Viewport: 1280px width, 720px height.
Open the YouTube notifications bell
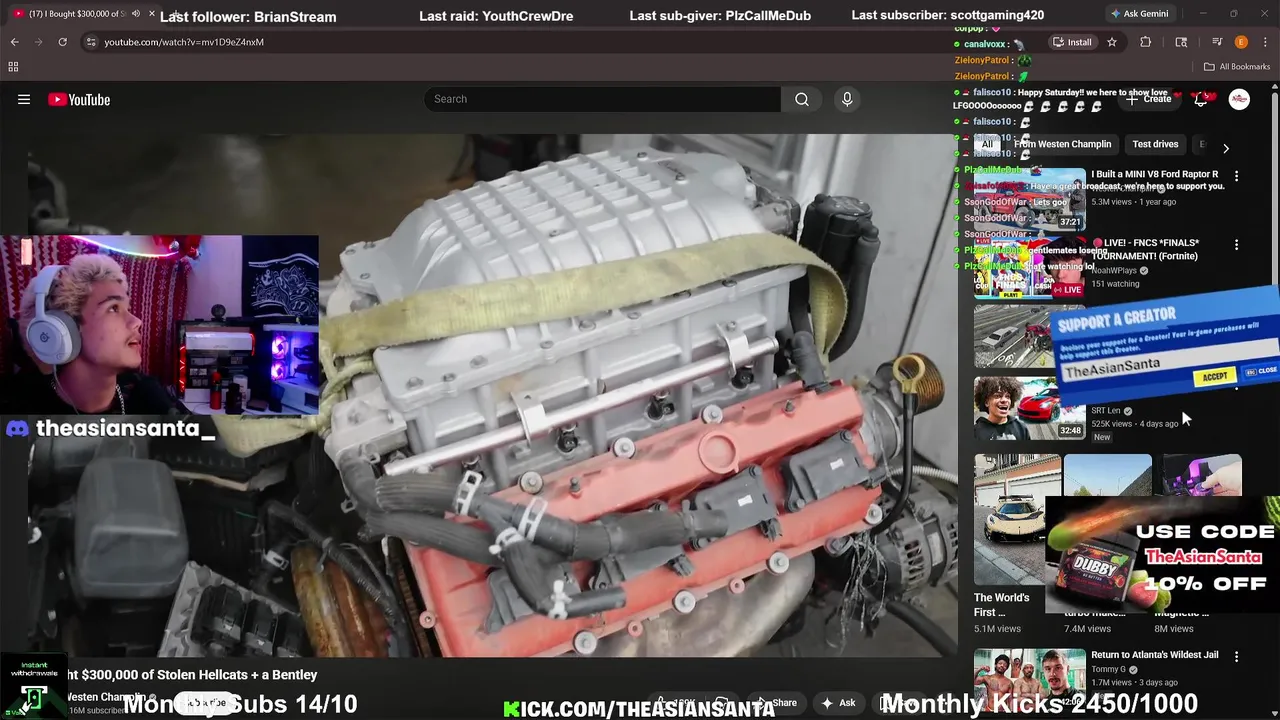point(1201,99)
